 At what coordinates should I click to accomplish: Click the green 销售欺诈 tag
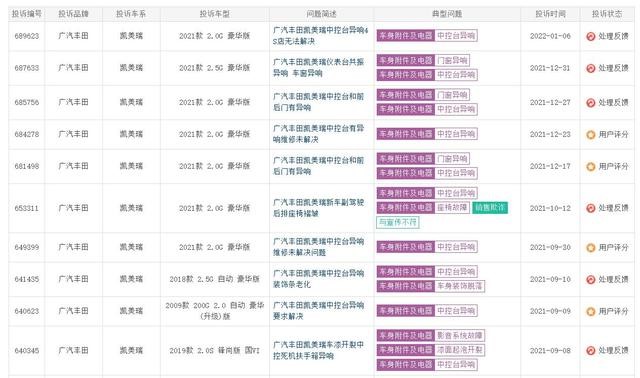click(490, 207)
